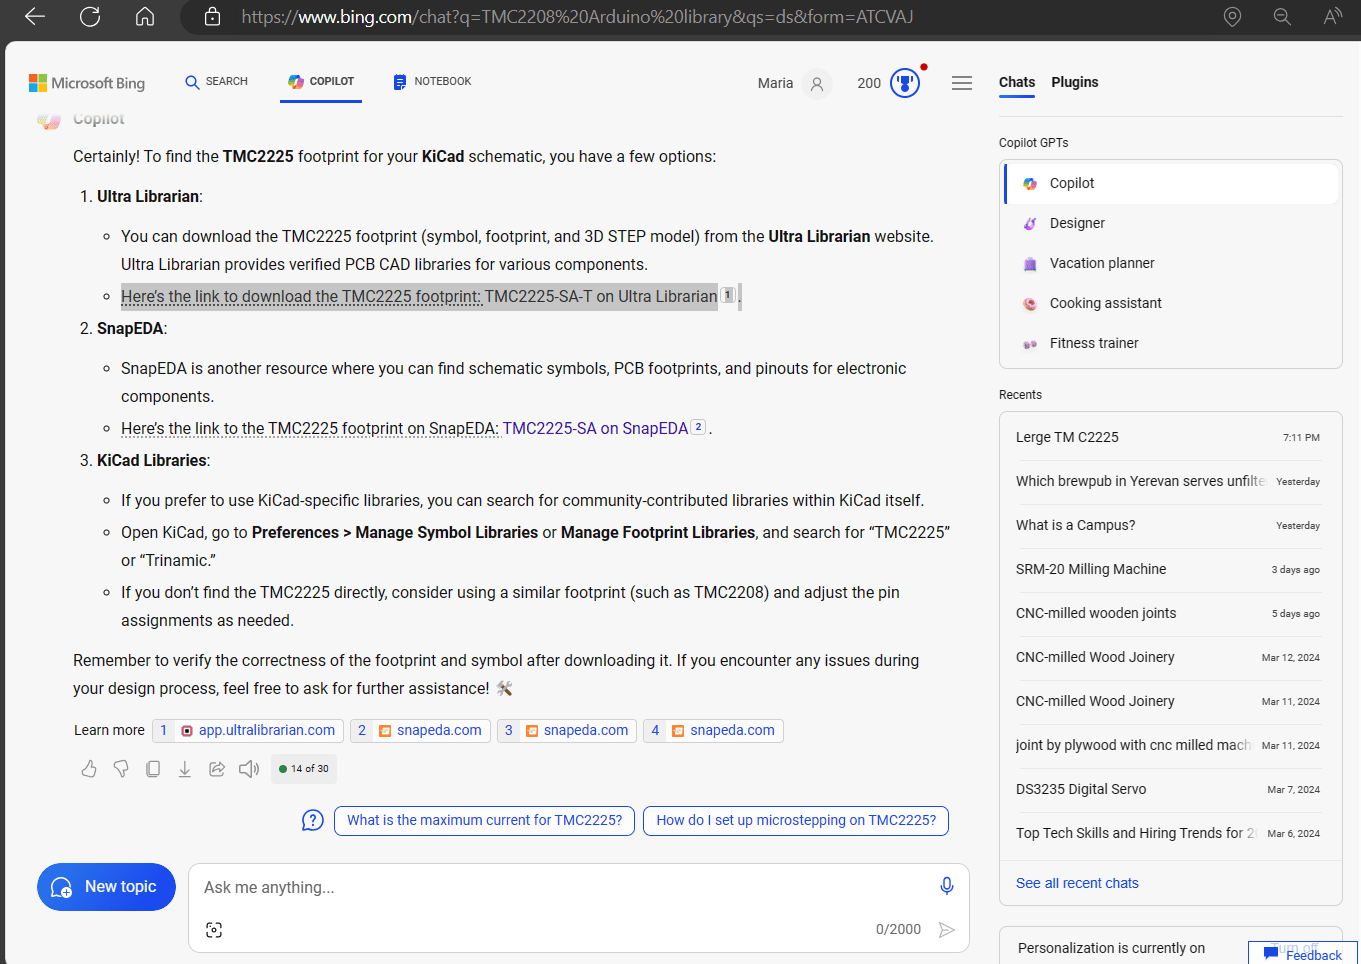The height and width of the screenshot is (964, 1361).
Task: Open source 4 snapeda.com
Action: [713, 730]
